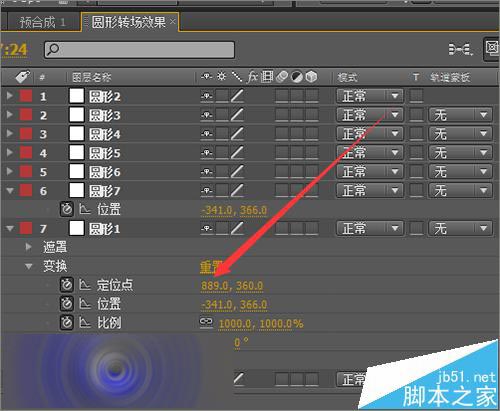This screenshot has width=500, height=411.
Task: Click the search magnifier icon
Action: pyautogui.click(x=53, y=49)
